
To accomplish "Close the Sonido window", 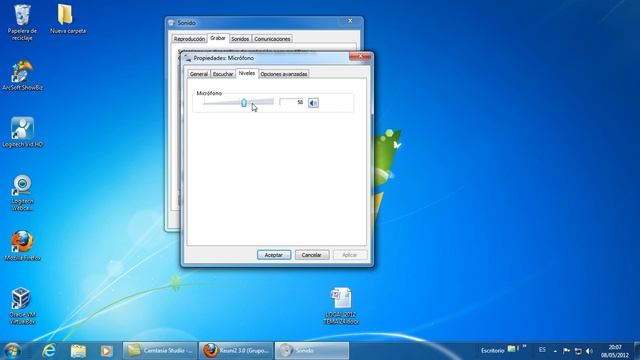I will pyautogui.click(x=350, y=21).
